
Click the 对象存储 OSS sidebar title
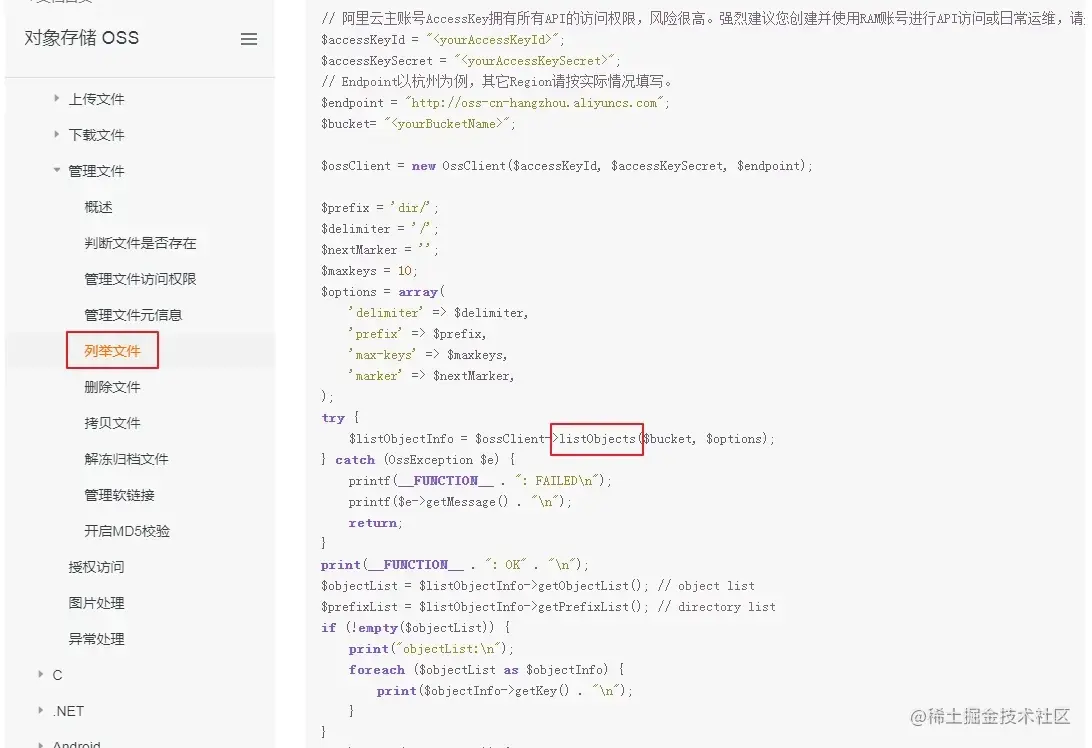[81, 38]
